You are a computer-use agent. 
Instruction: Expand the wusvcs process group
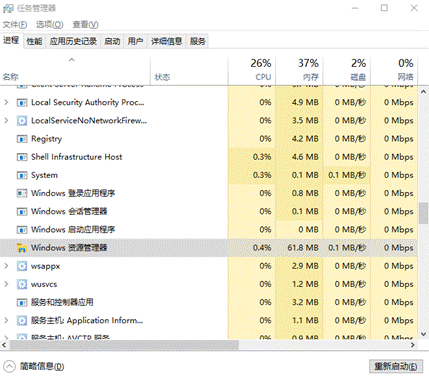[6, 284]
